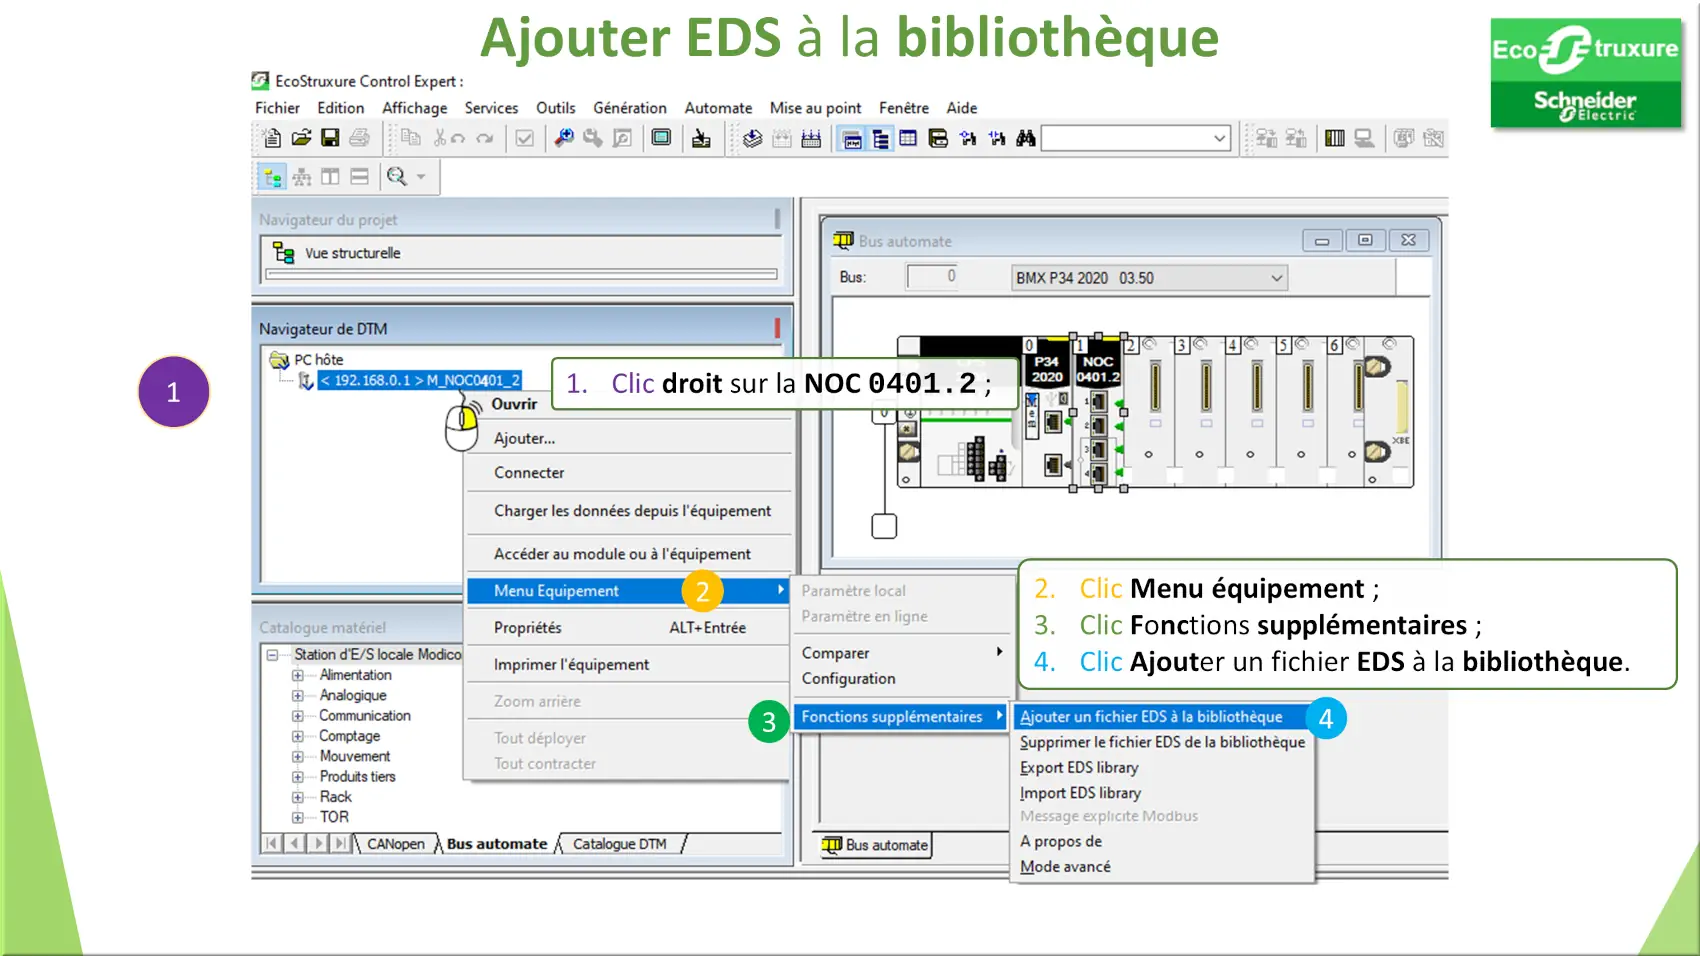Open the Fichier menu
This screenshot has height=956, width=1700.
tap(277, 108)
